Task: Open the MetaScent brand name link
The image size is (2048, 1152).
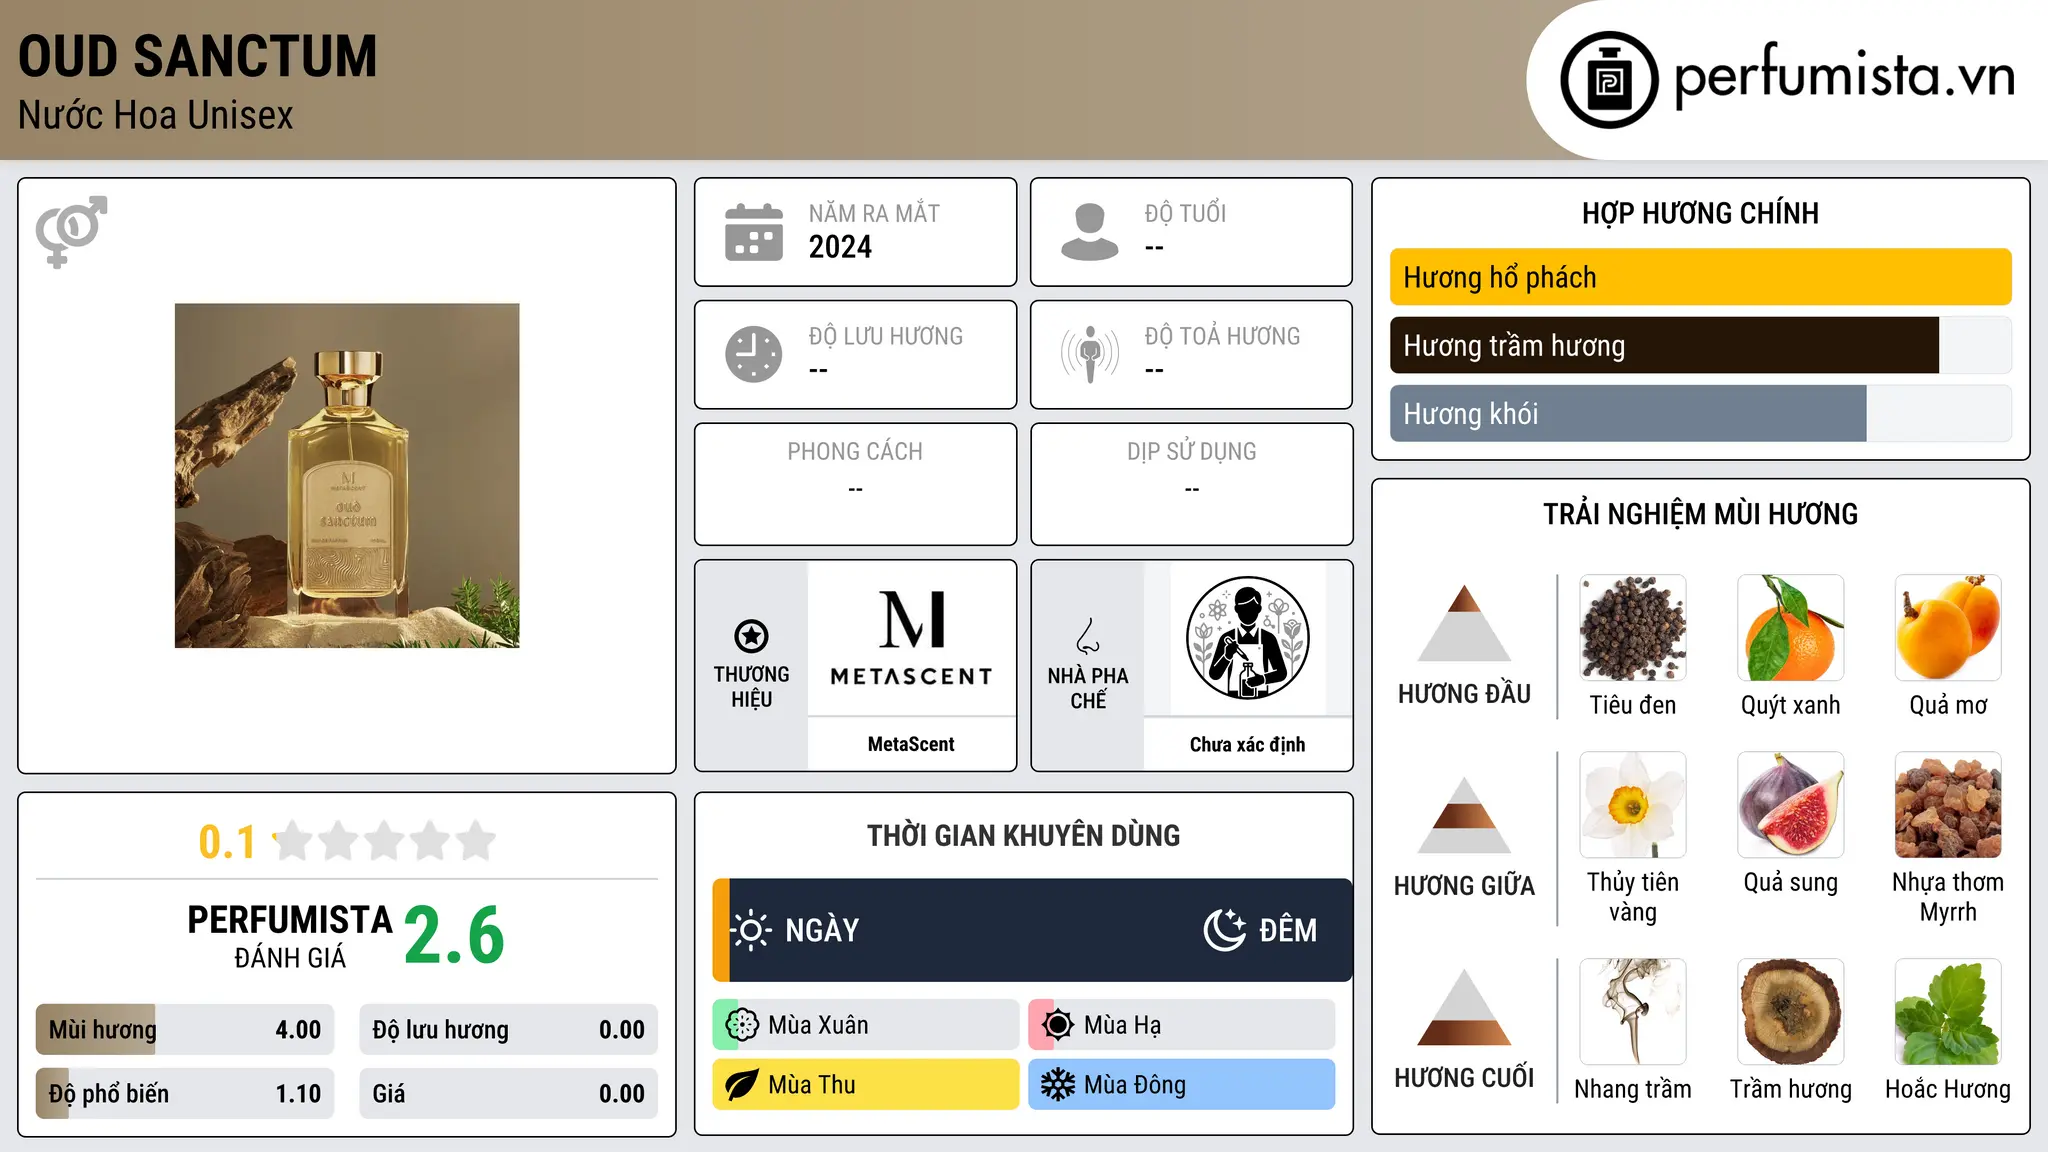Action: pos(911,744)
